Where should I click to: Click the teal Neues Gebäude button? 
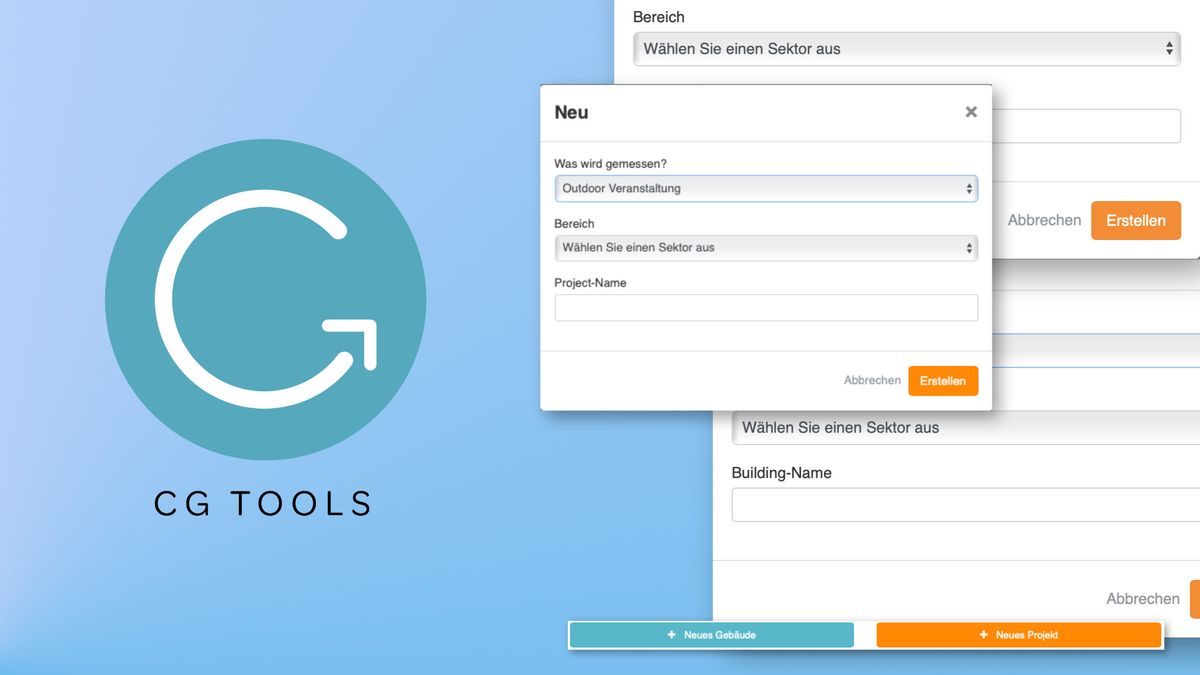(711, 635)
